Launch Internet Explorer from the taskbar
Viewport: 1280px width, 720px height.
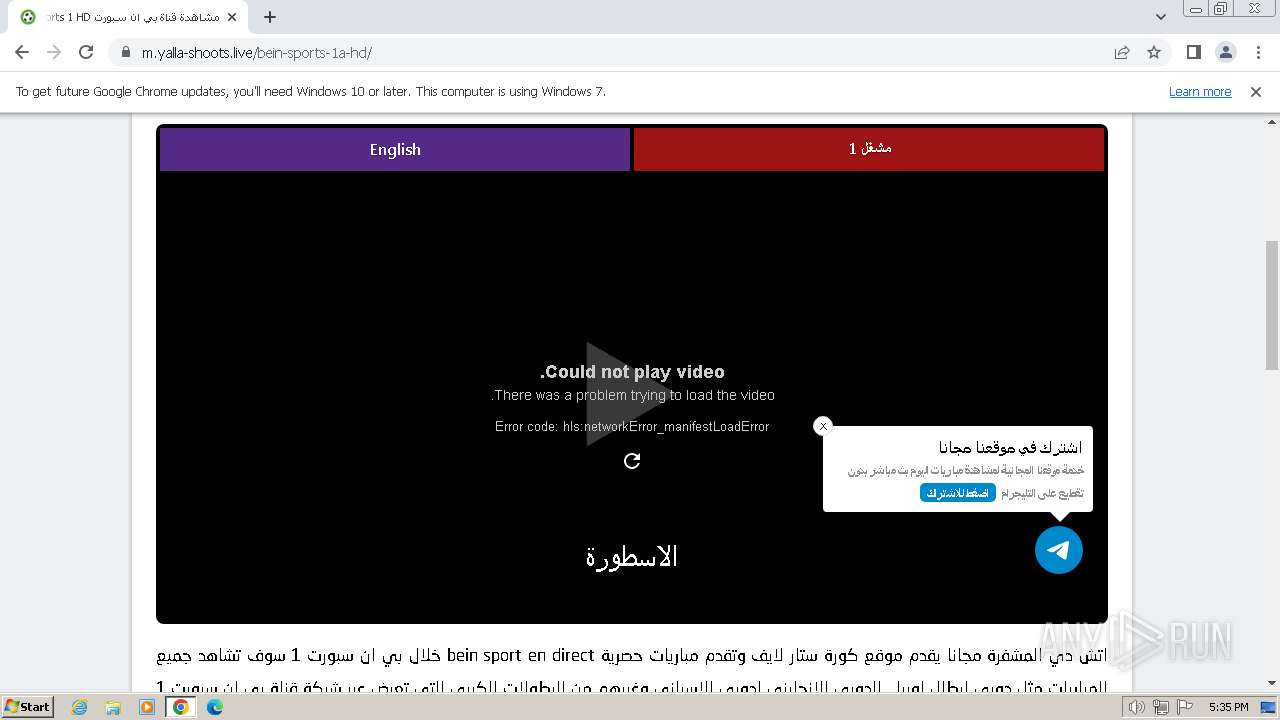coord(80,707)
